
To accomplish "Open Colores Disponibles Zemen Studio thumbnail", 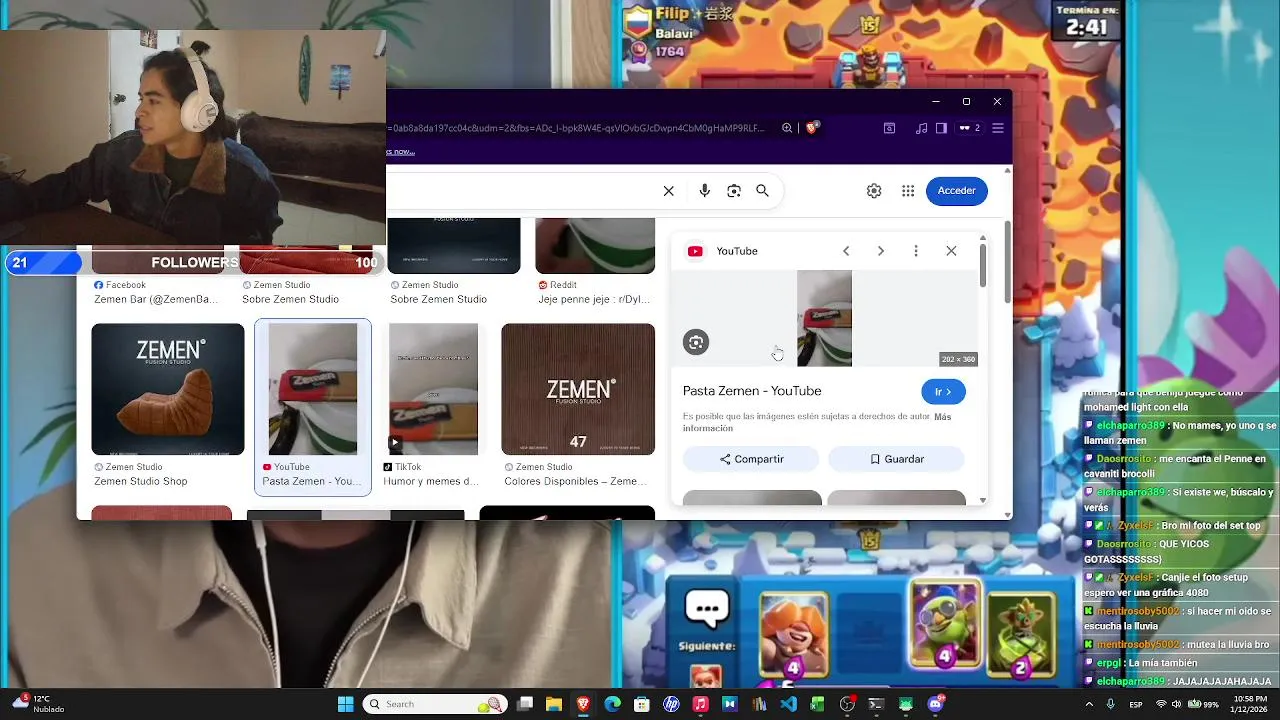I will [578, 389].
